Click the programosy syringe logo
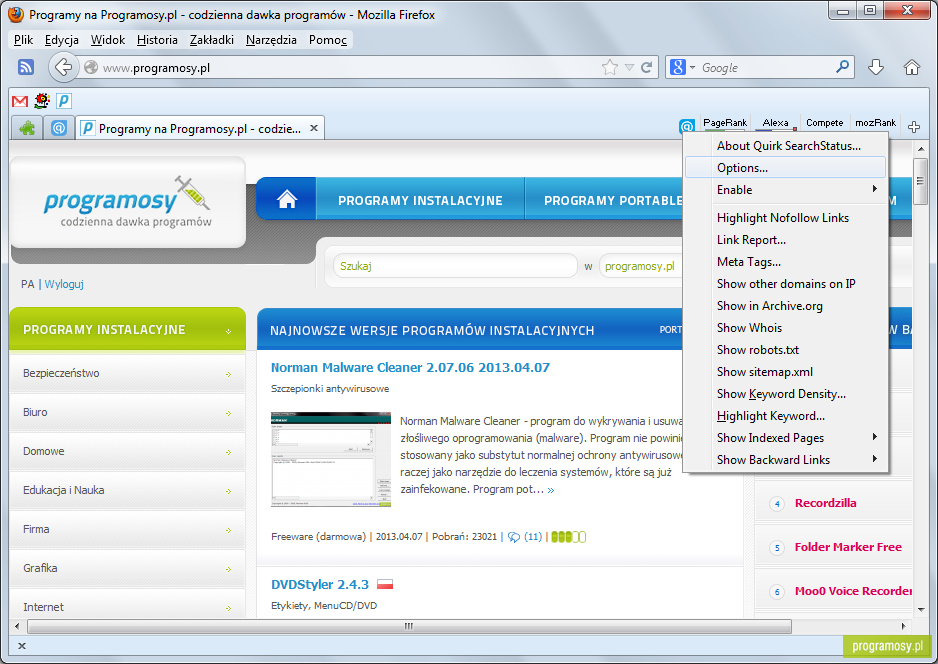 [x=128, y=202]
